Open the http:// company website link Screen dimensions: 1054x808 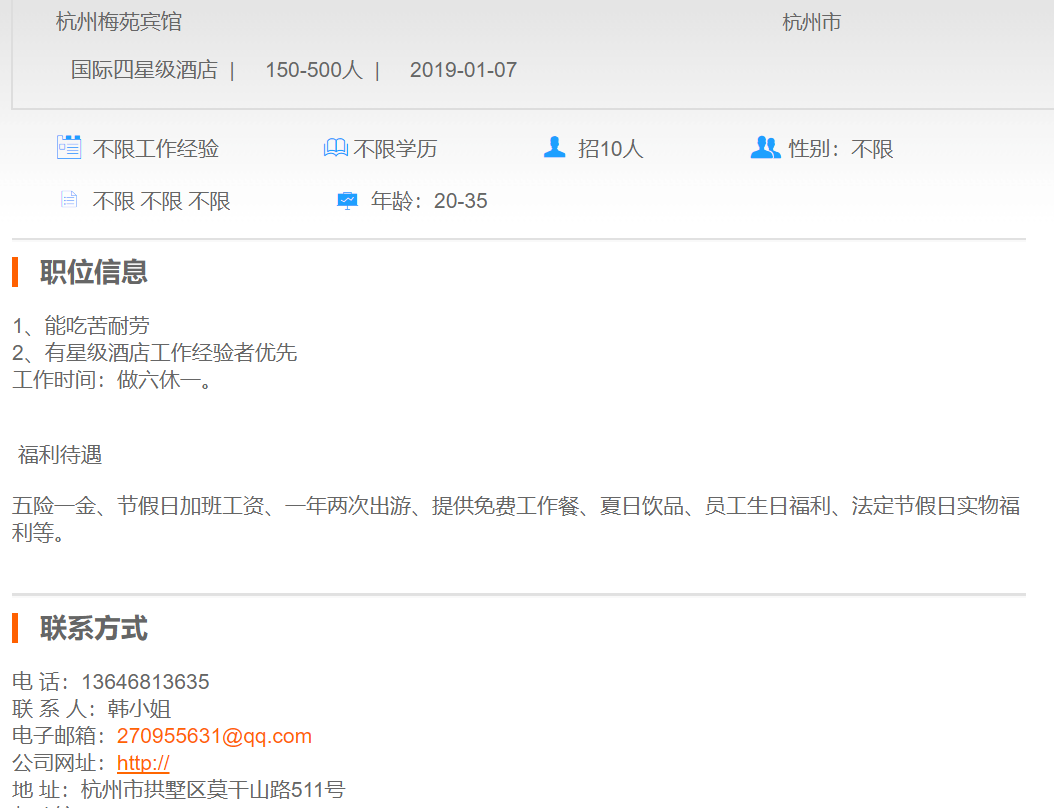pyautogui.click(x=143, y=763)
